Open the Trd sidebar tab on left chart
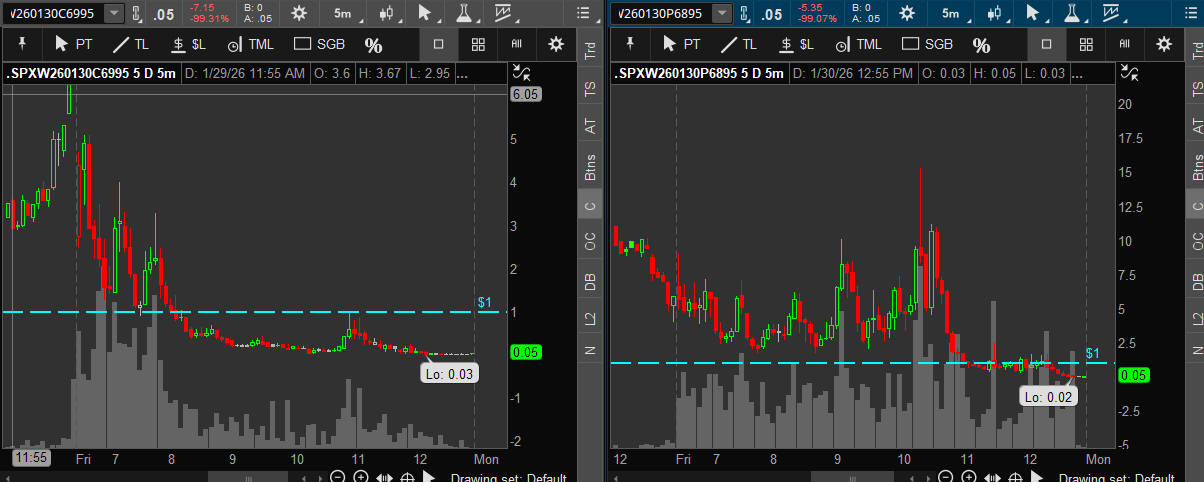 pyautogui.click(x=591, y=52)
